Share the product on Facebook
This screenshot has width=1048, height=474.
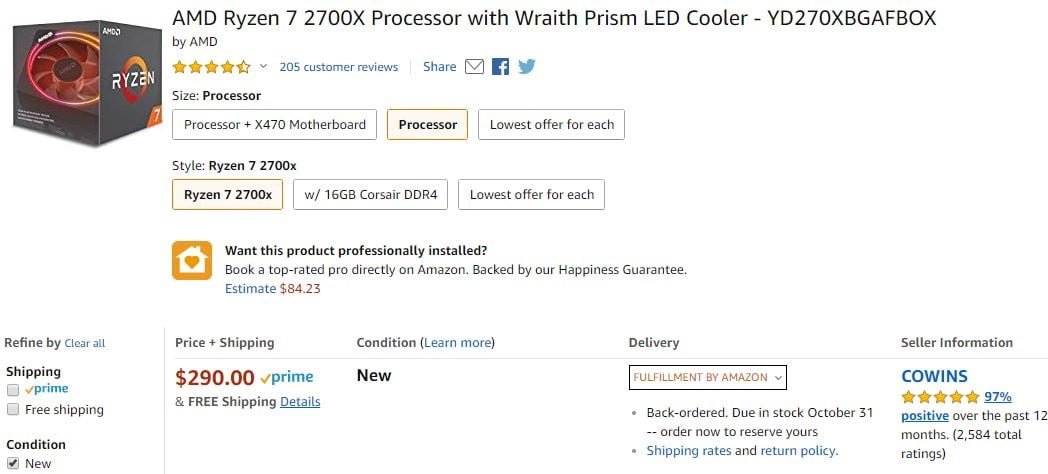501,67
